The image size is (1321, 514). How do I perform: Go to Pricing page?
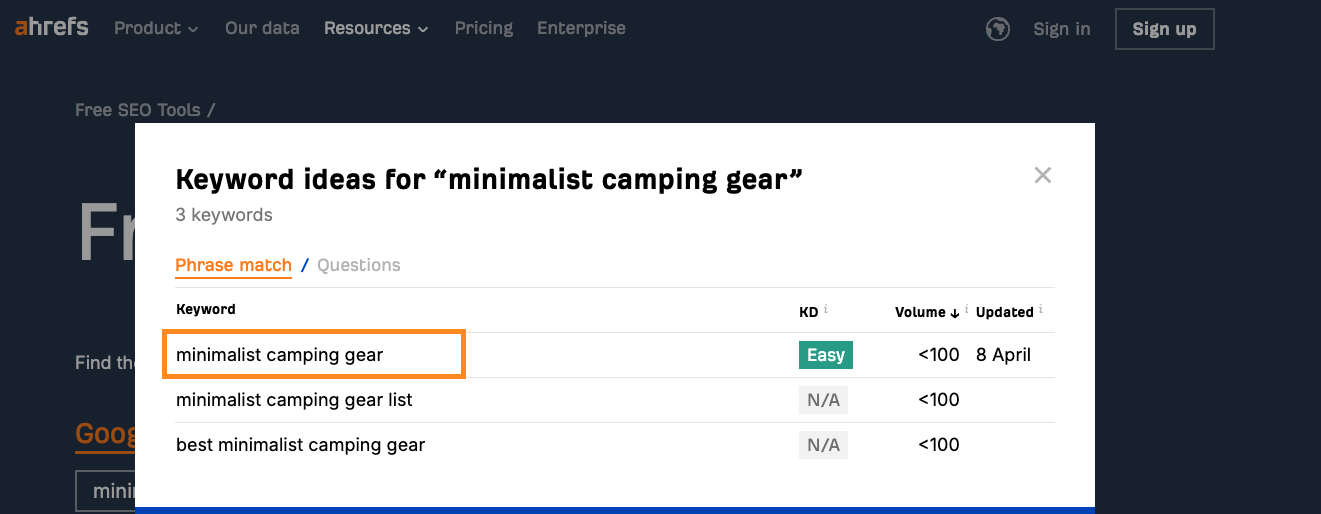pos(483,28)
